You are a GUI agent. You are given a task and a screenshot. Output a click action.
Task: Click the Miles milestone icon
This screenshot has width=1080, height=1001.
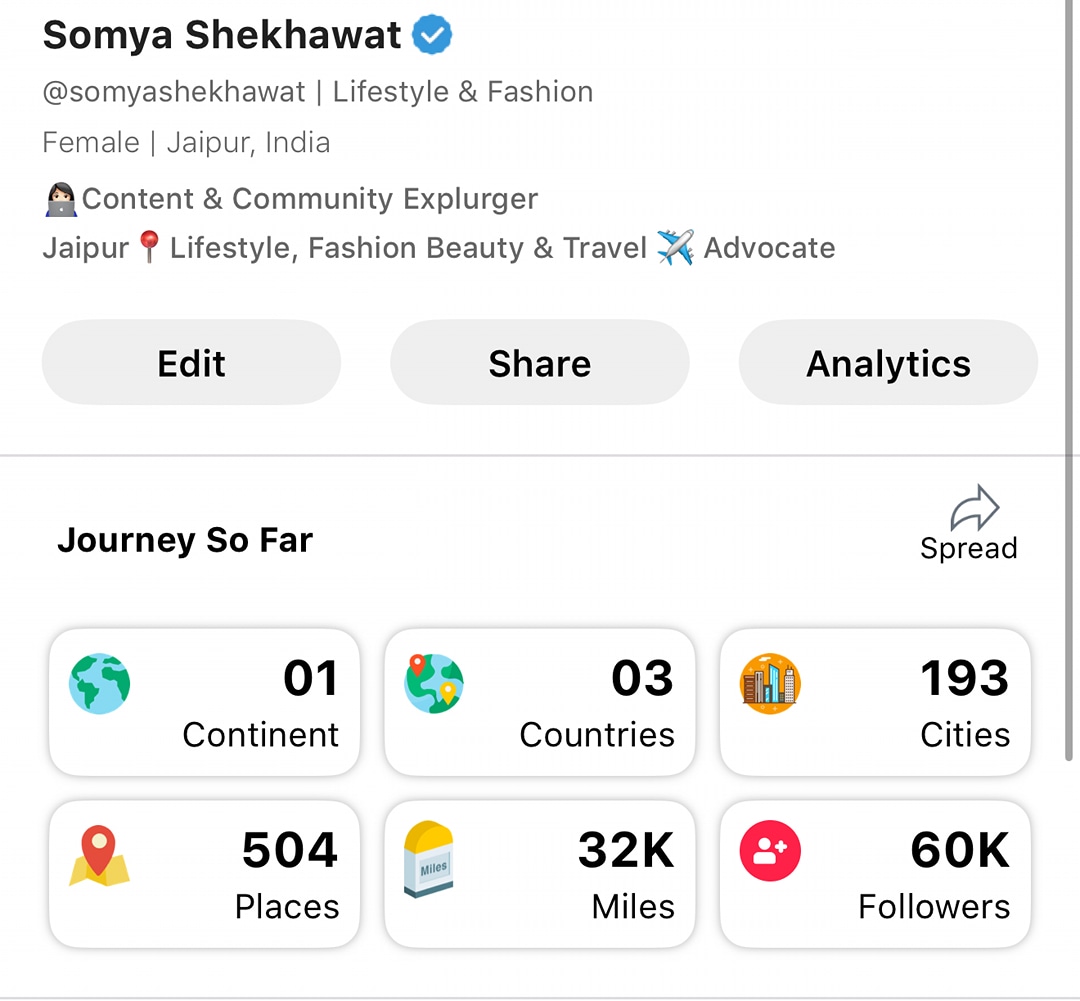[x=428, y=858]
